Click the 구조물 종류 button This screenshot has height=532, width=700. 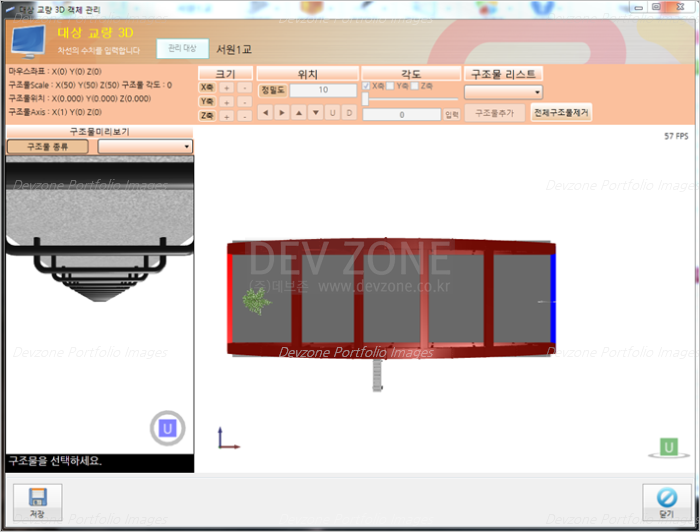pos(48,146)
